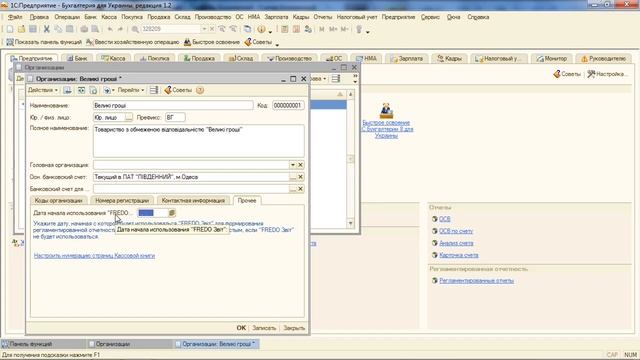The width and height of the screenshot is (640, 360).
Task: Click ellipsis button for Банковский счет для
Action: (x=293, y=189)
